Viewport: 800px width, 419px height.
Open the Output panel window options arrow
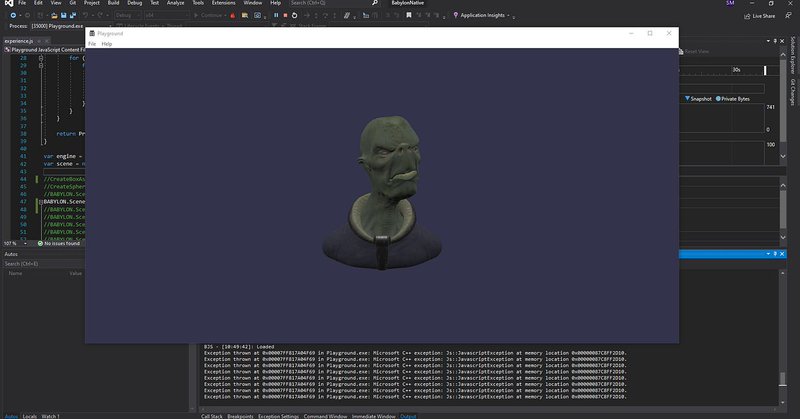click(768, 254)
